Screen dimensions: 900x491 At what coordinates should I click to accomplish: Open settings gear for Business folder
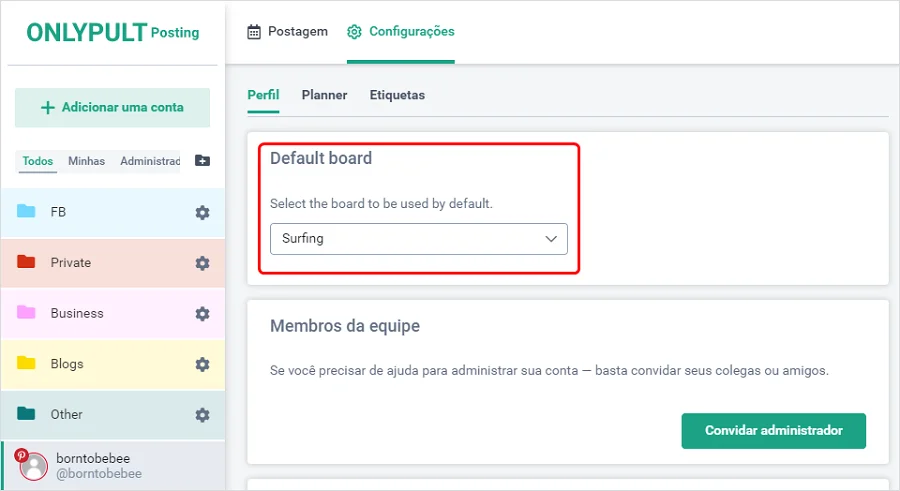click(x=202, y=313)
